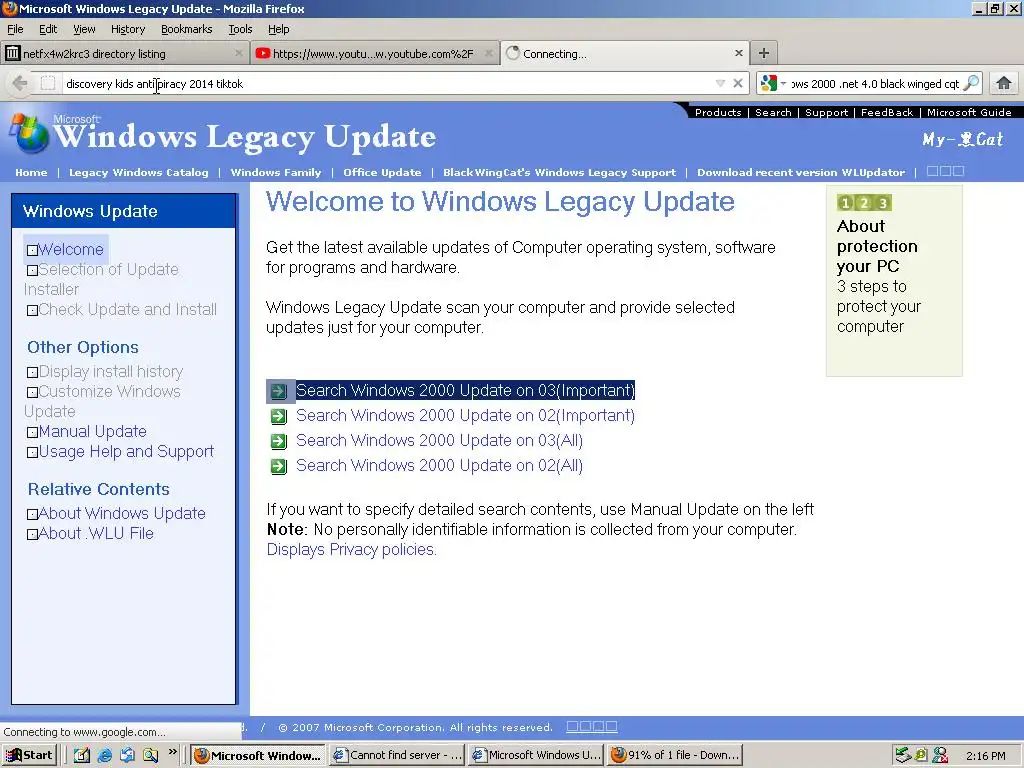
Task: Click the fourth quick launch search icon
Action: click(150, 755)
